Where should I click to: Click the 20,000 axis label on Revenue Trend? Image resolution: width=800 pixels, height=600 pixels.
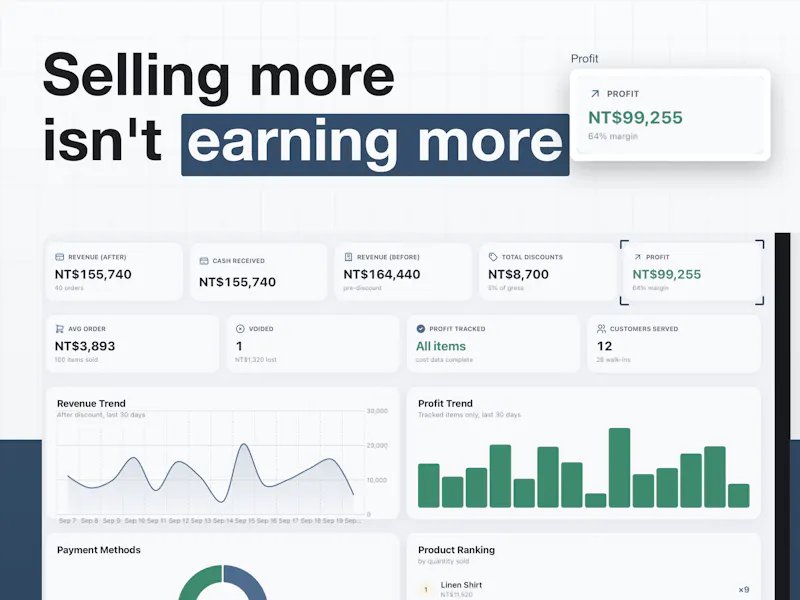tap(377, 445)
